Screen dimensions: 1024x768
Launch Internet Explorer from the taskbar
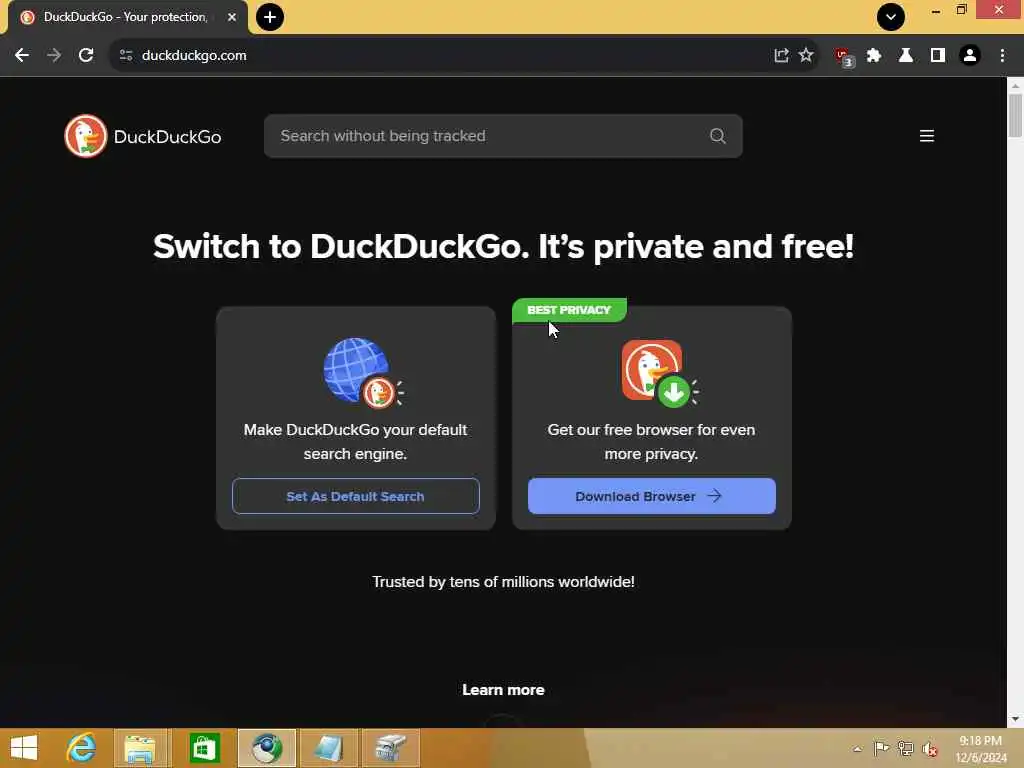(x=81, y=748)
